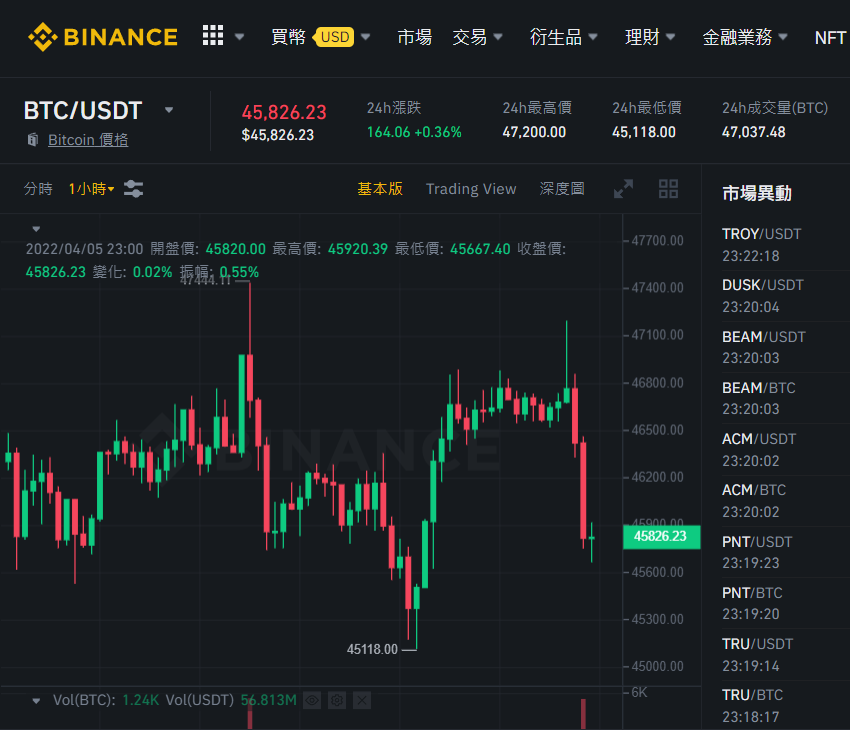Switch to 深度圖 tab

click(562, 189)
